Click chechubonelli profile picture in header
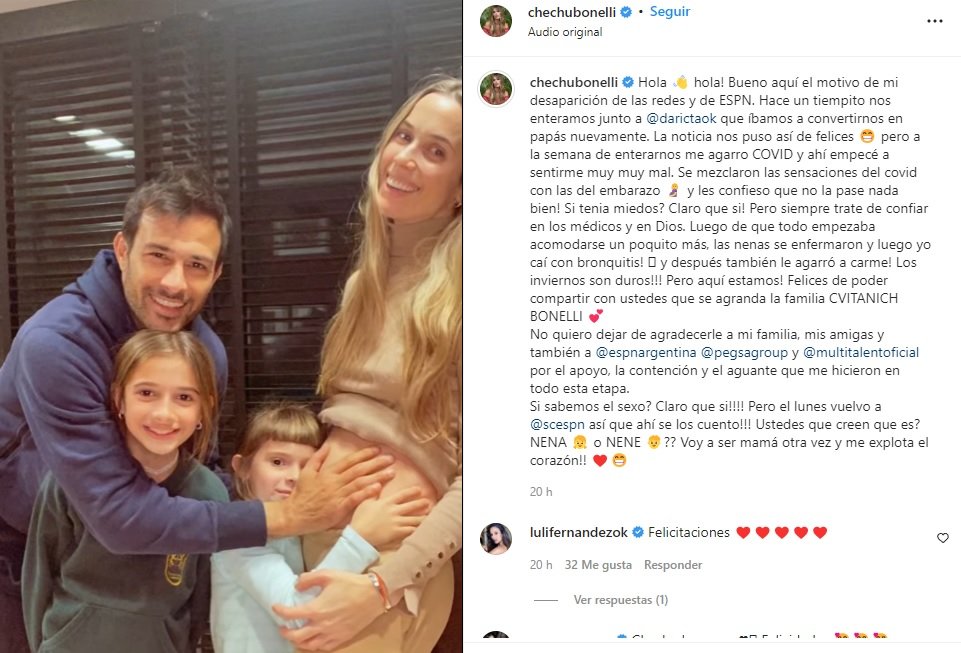This screenshot has width=961, height=653. [496, 21]
